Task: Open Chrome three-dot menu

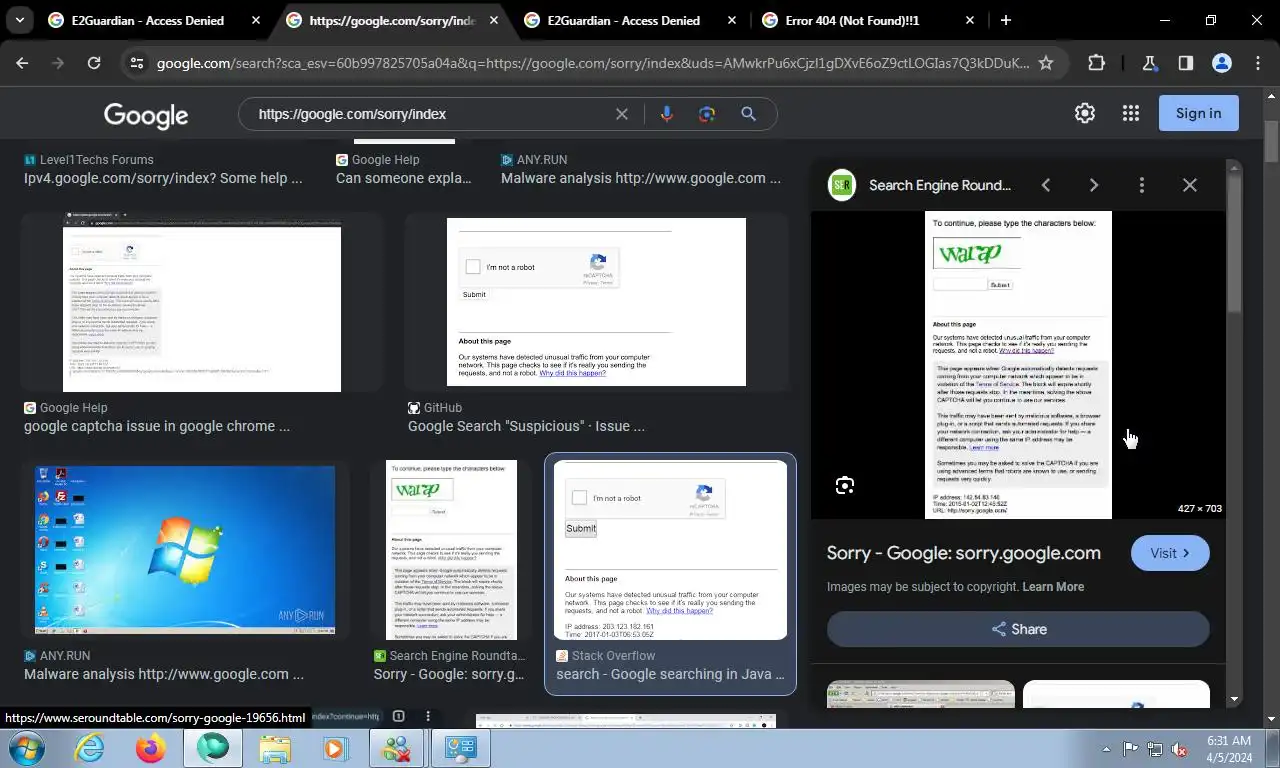Action: pyautogui.click(x=1258, y=63)
